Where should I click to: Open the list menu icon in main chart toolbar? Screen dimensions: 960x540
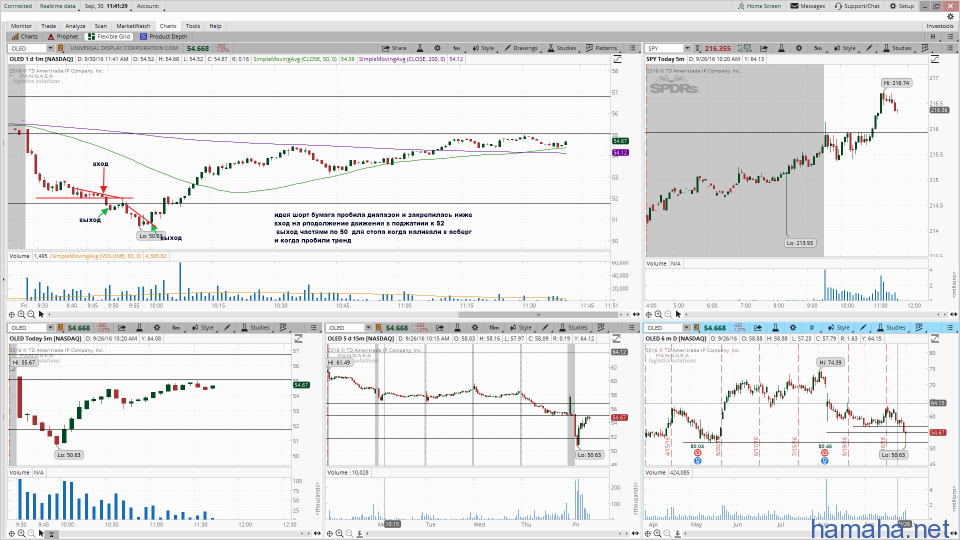632,48
